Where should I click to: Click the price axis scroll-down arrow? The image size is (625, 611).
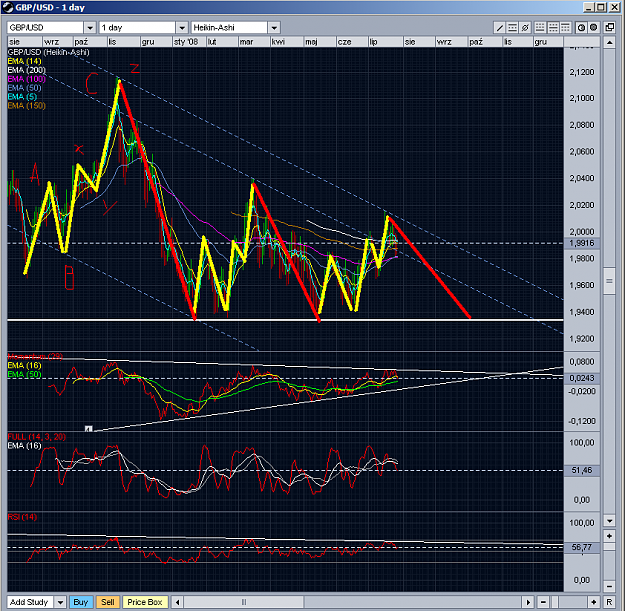pyautogui.click(x=609, y=521)
